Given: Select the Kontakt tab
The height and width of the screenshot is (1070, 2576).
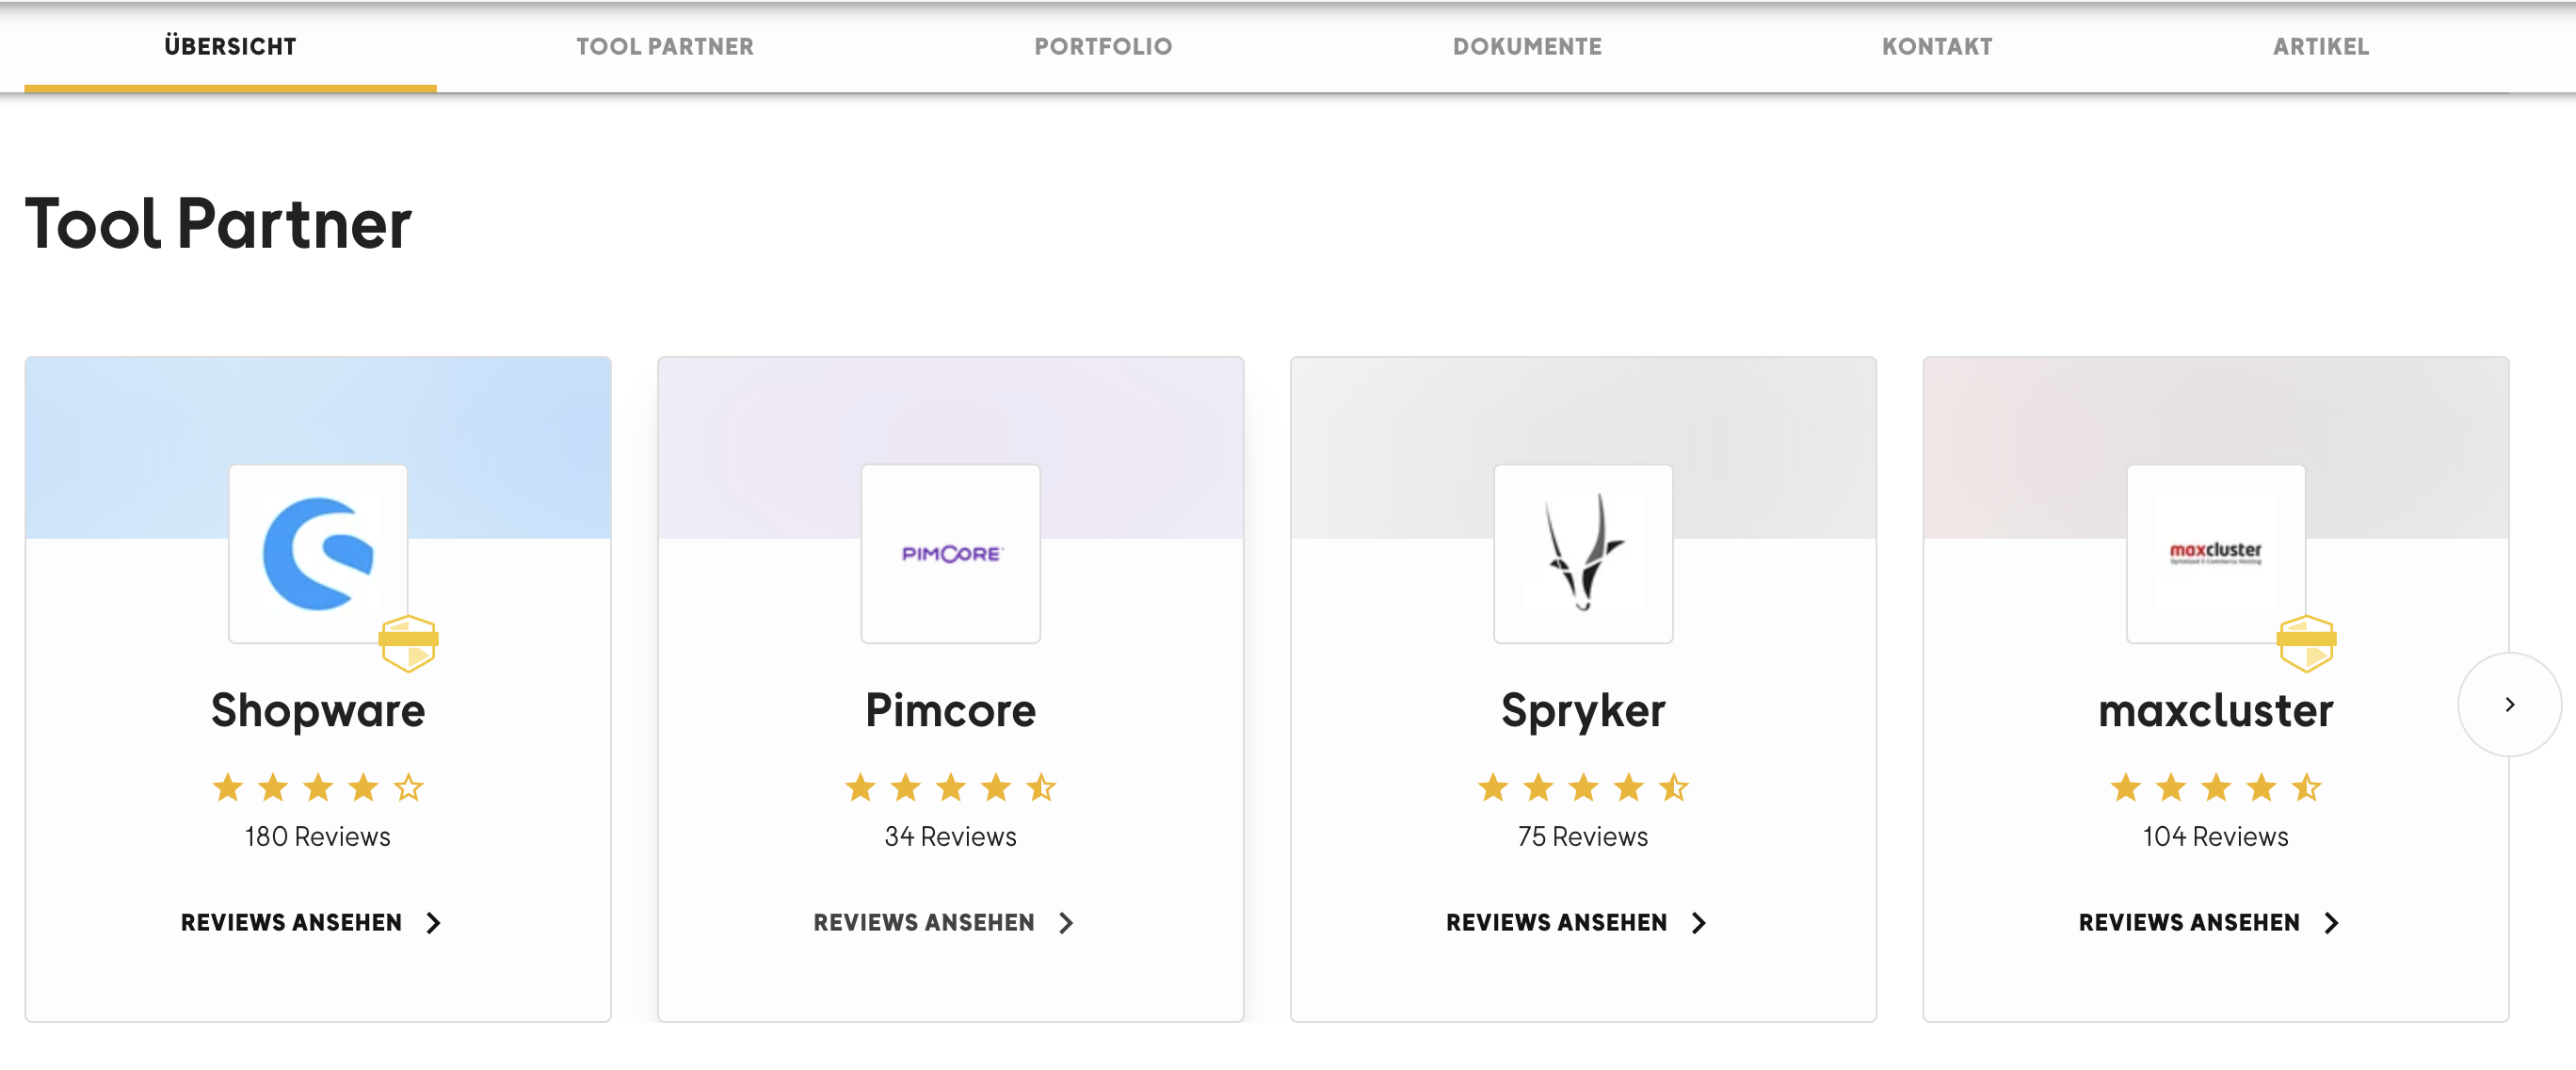Looking at the screenshot, I should (1937, 47).
